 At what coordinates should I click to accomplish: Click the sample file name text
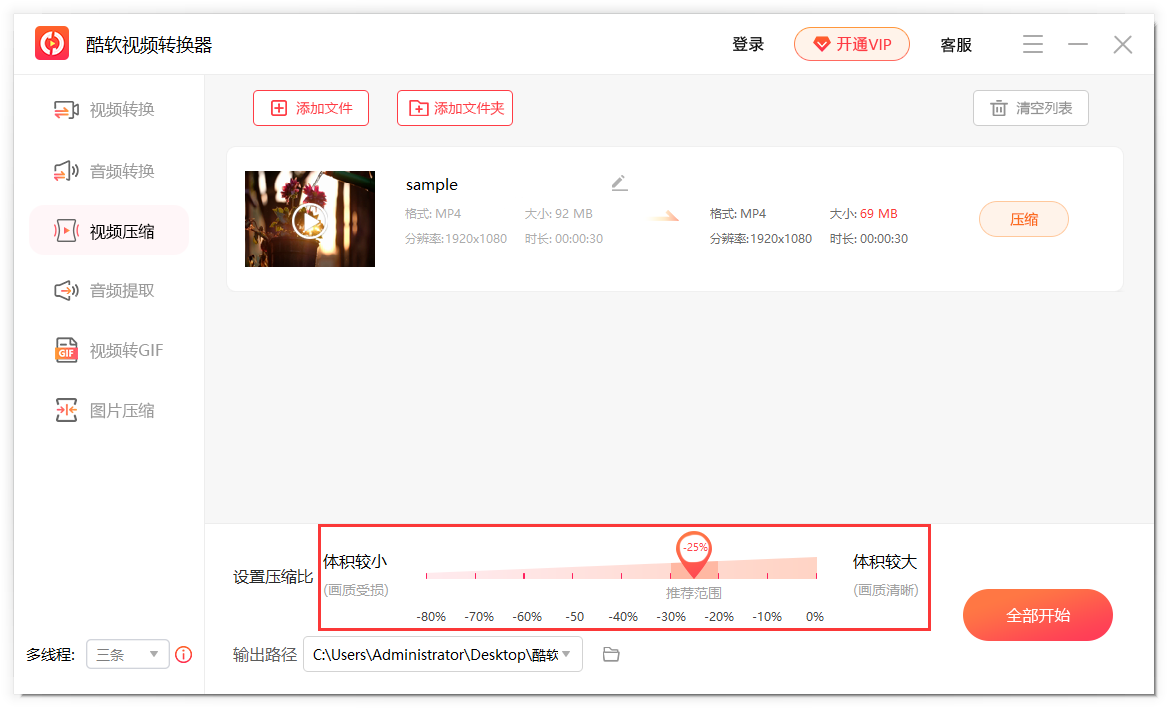[431, 185]
